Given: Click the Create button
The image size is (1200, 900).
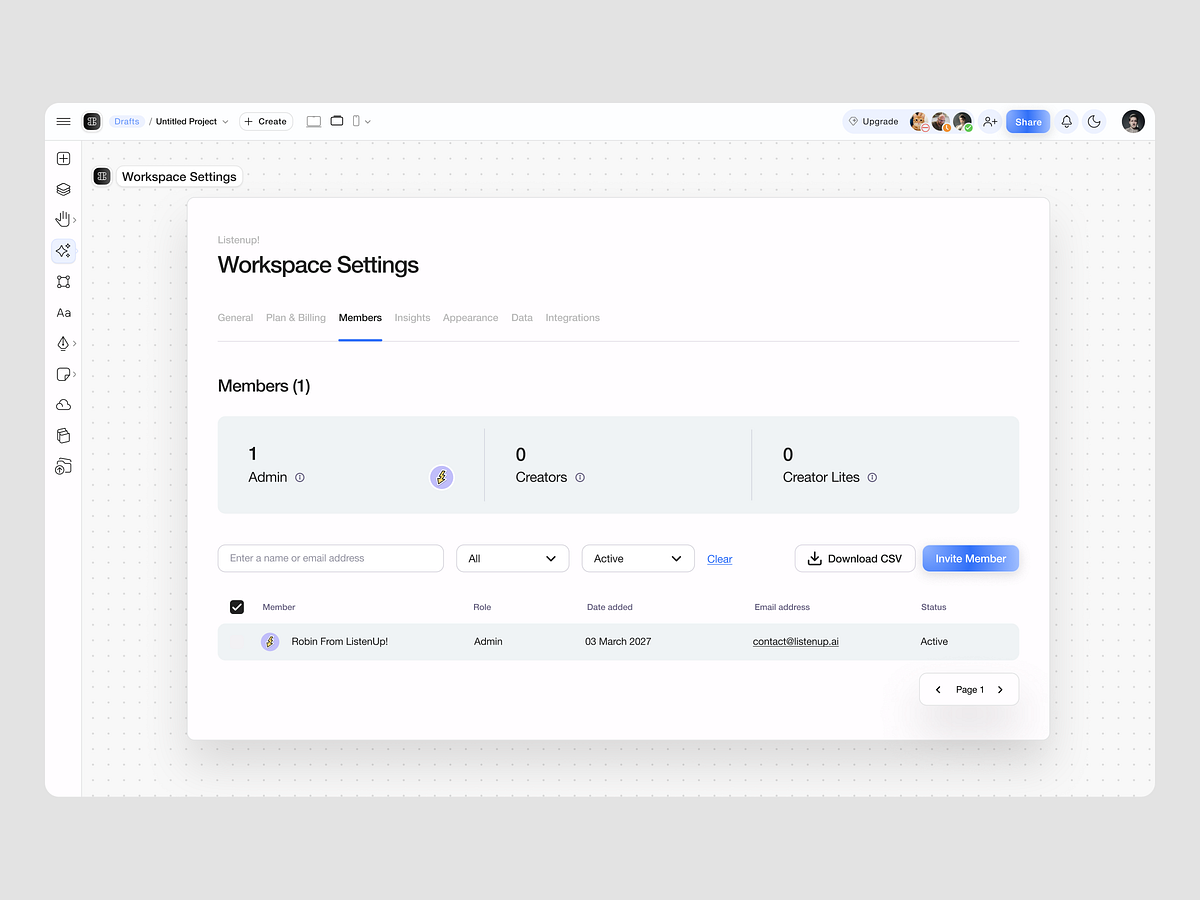Looking at the screenshot, I should 266,121.
